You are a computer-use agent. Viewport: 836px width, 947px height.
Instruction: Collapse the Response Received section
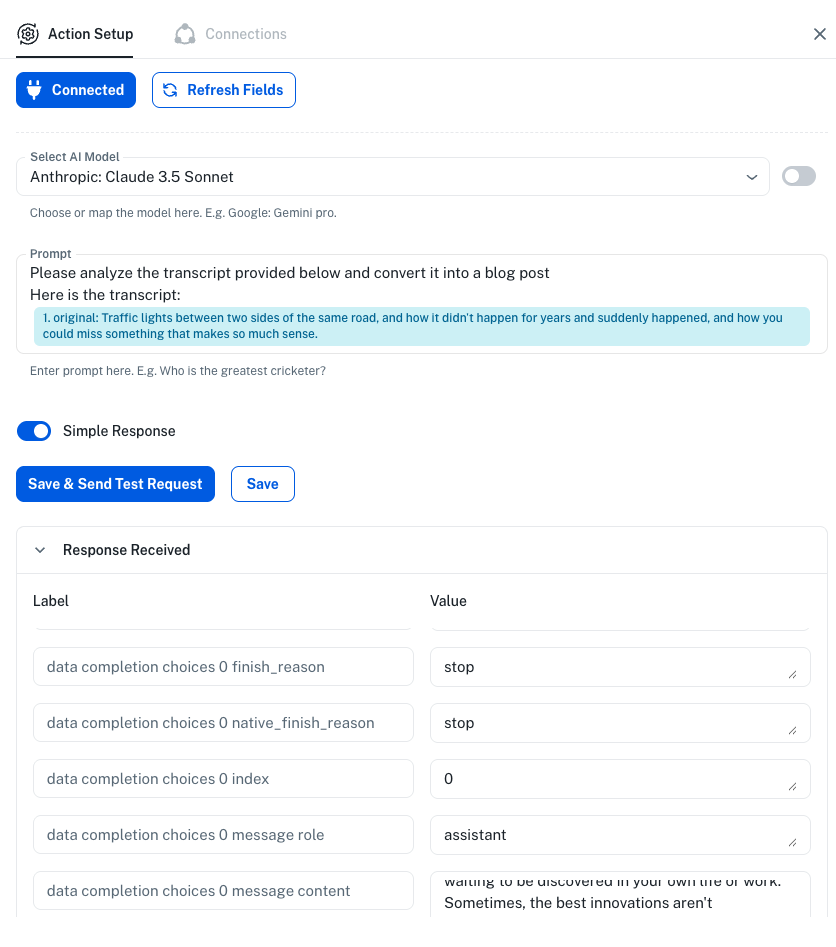click(x=41, y=550)
